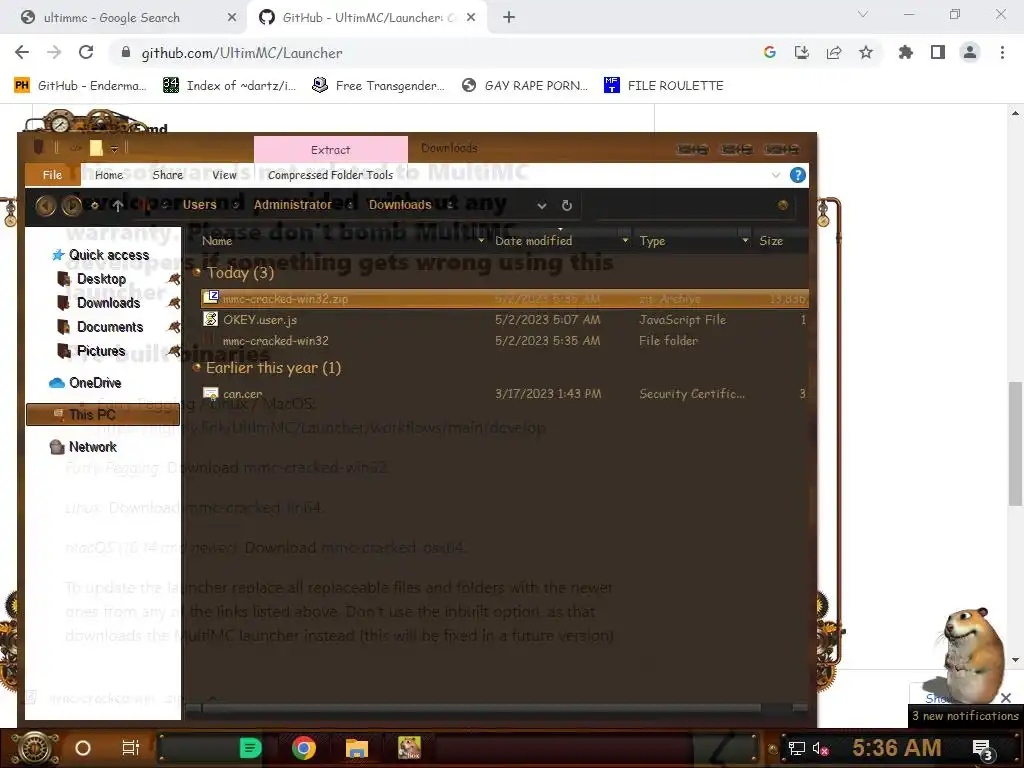Open Chrome three-dot menu
This screenshot has width=1024, height=768.
(1002, 52)
